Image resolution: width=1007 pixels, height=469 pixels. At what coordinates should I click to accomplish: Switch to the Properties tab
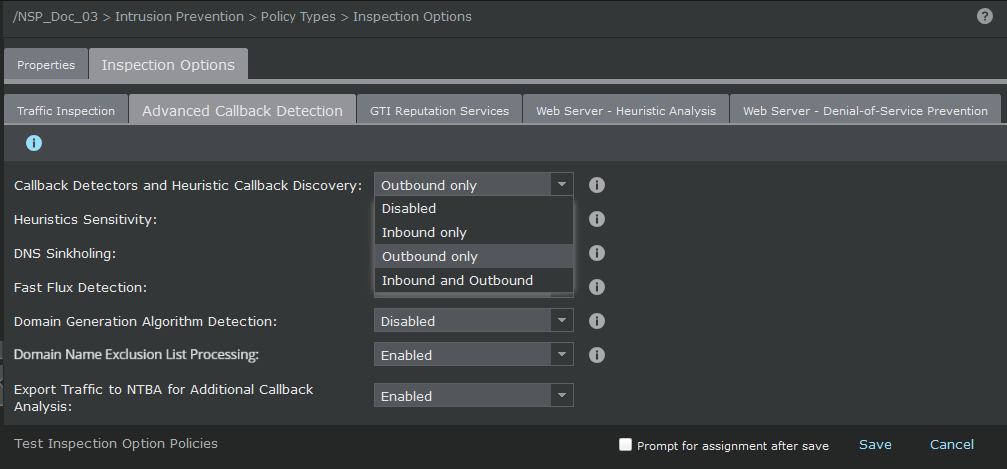coord(46,65)
